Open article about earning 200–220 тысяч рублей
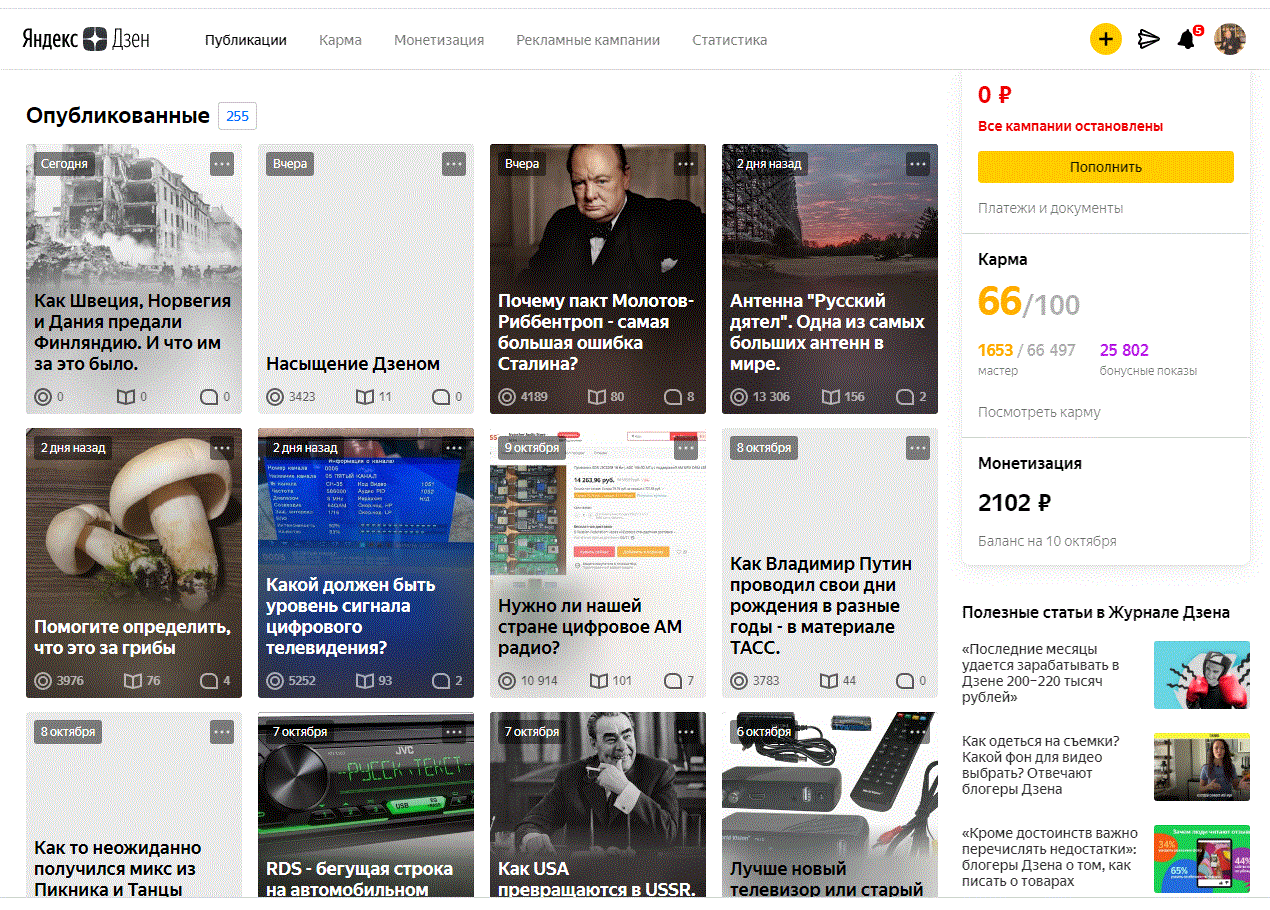This screenshot has width=1270, height=910. pos(1040,673)
